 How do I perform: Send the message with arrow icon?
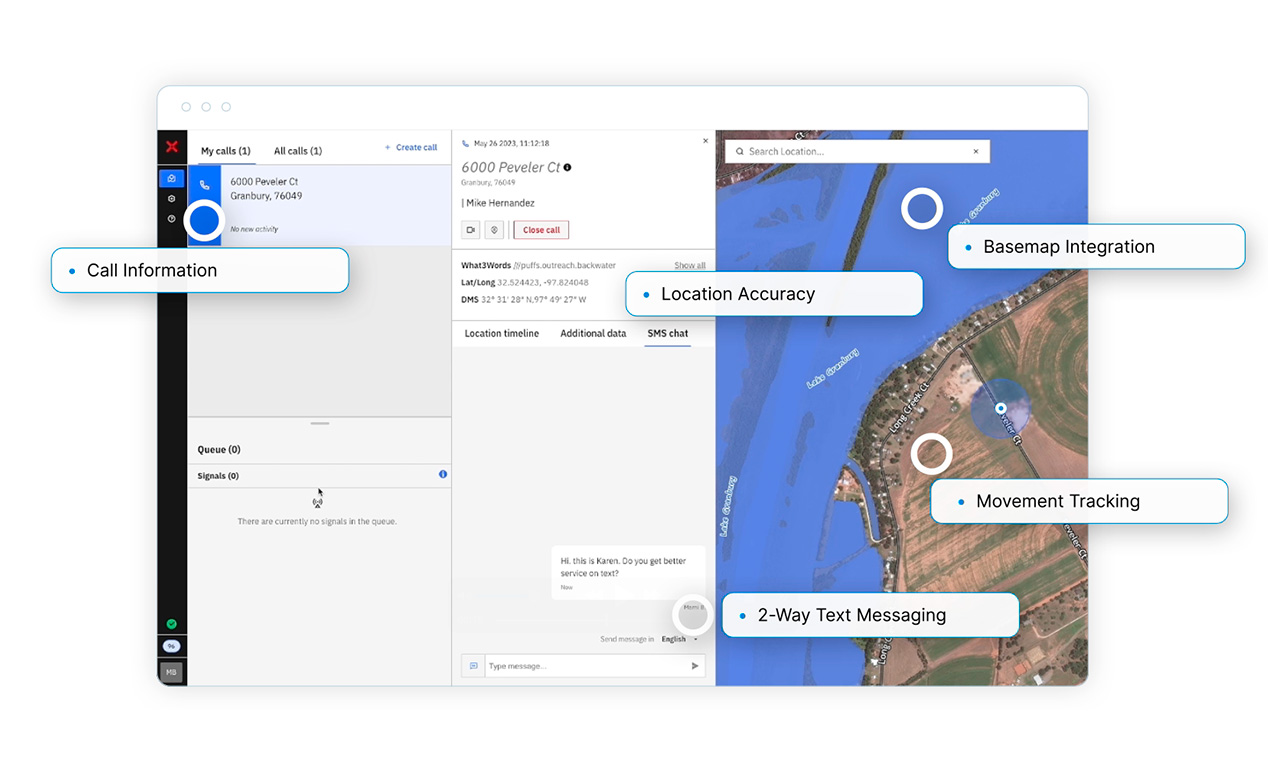695,666
